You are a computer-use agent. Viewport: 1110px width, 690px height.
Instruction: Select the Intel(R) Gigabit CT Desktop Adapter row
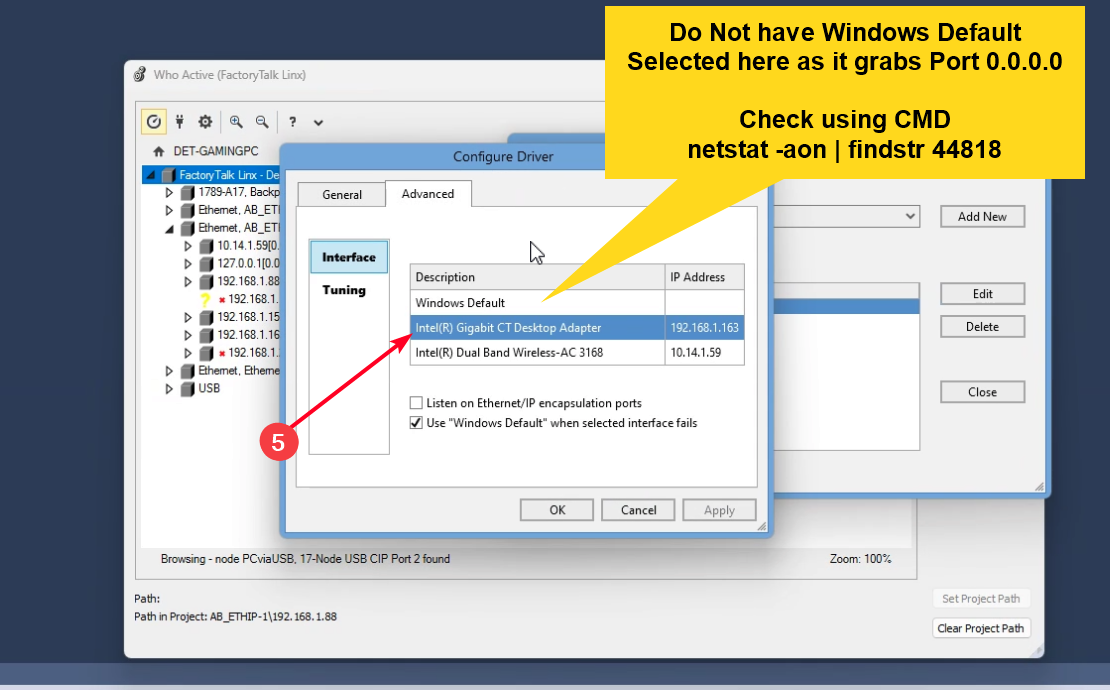point(577,328)
